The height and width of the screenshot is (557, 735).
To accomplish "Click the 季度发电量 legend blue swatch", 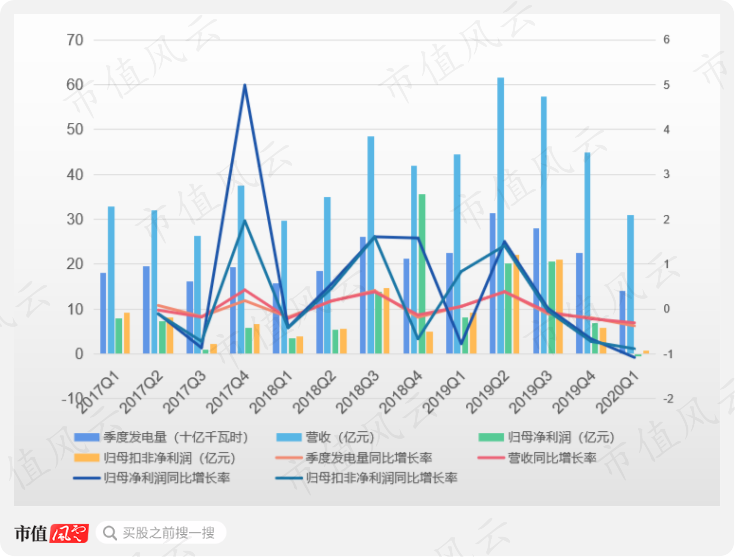I will (87, 437).
